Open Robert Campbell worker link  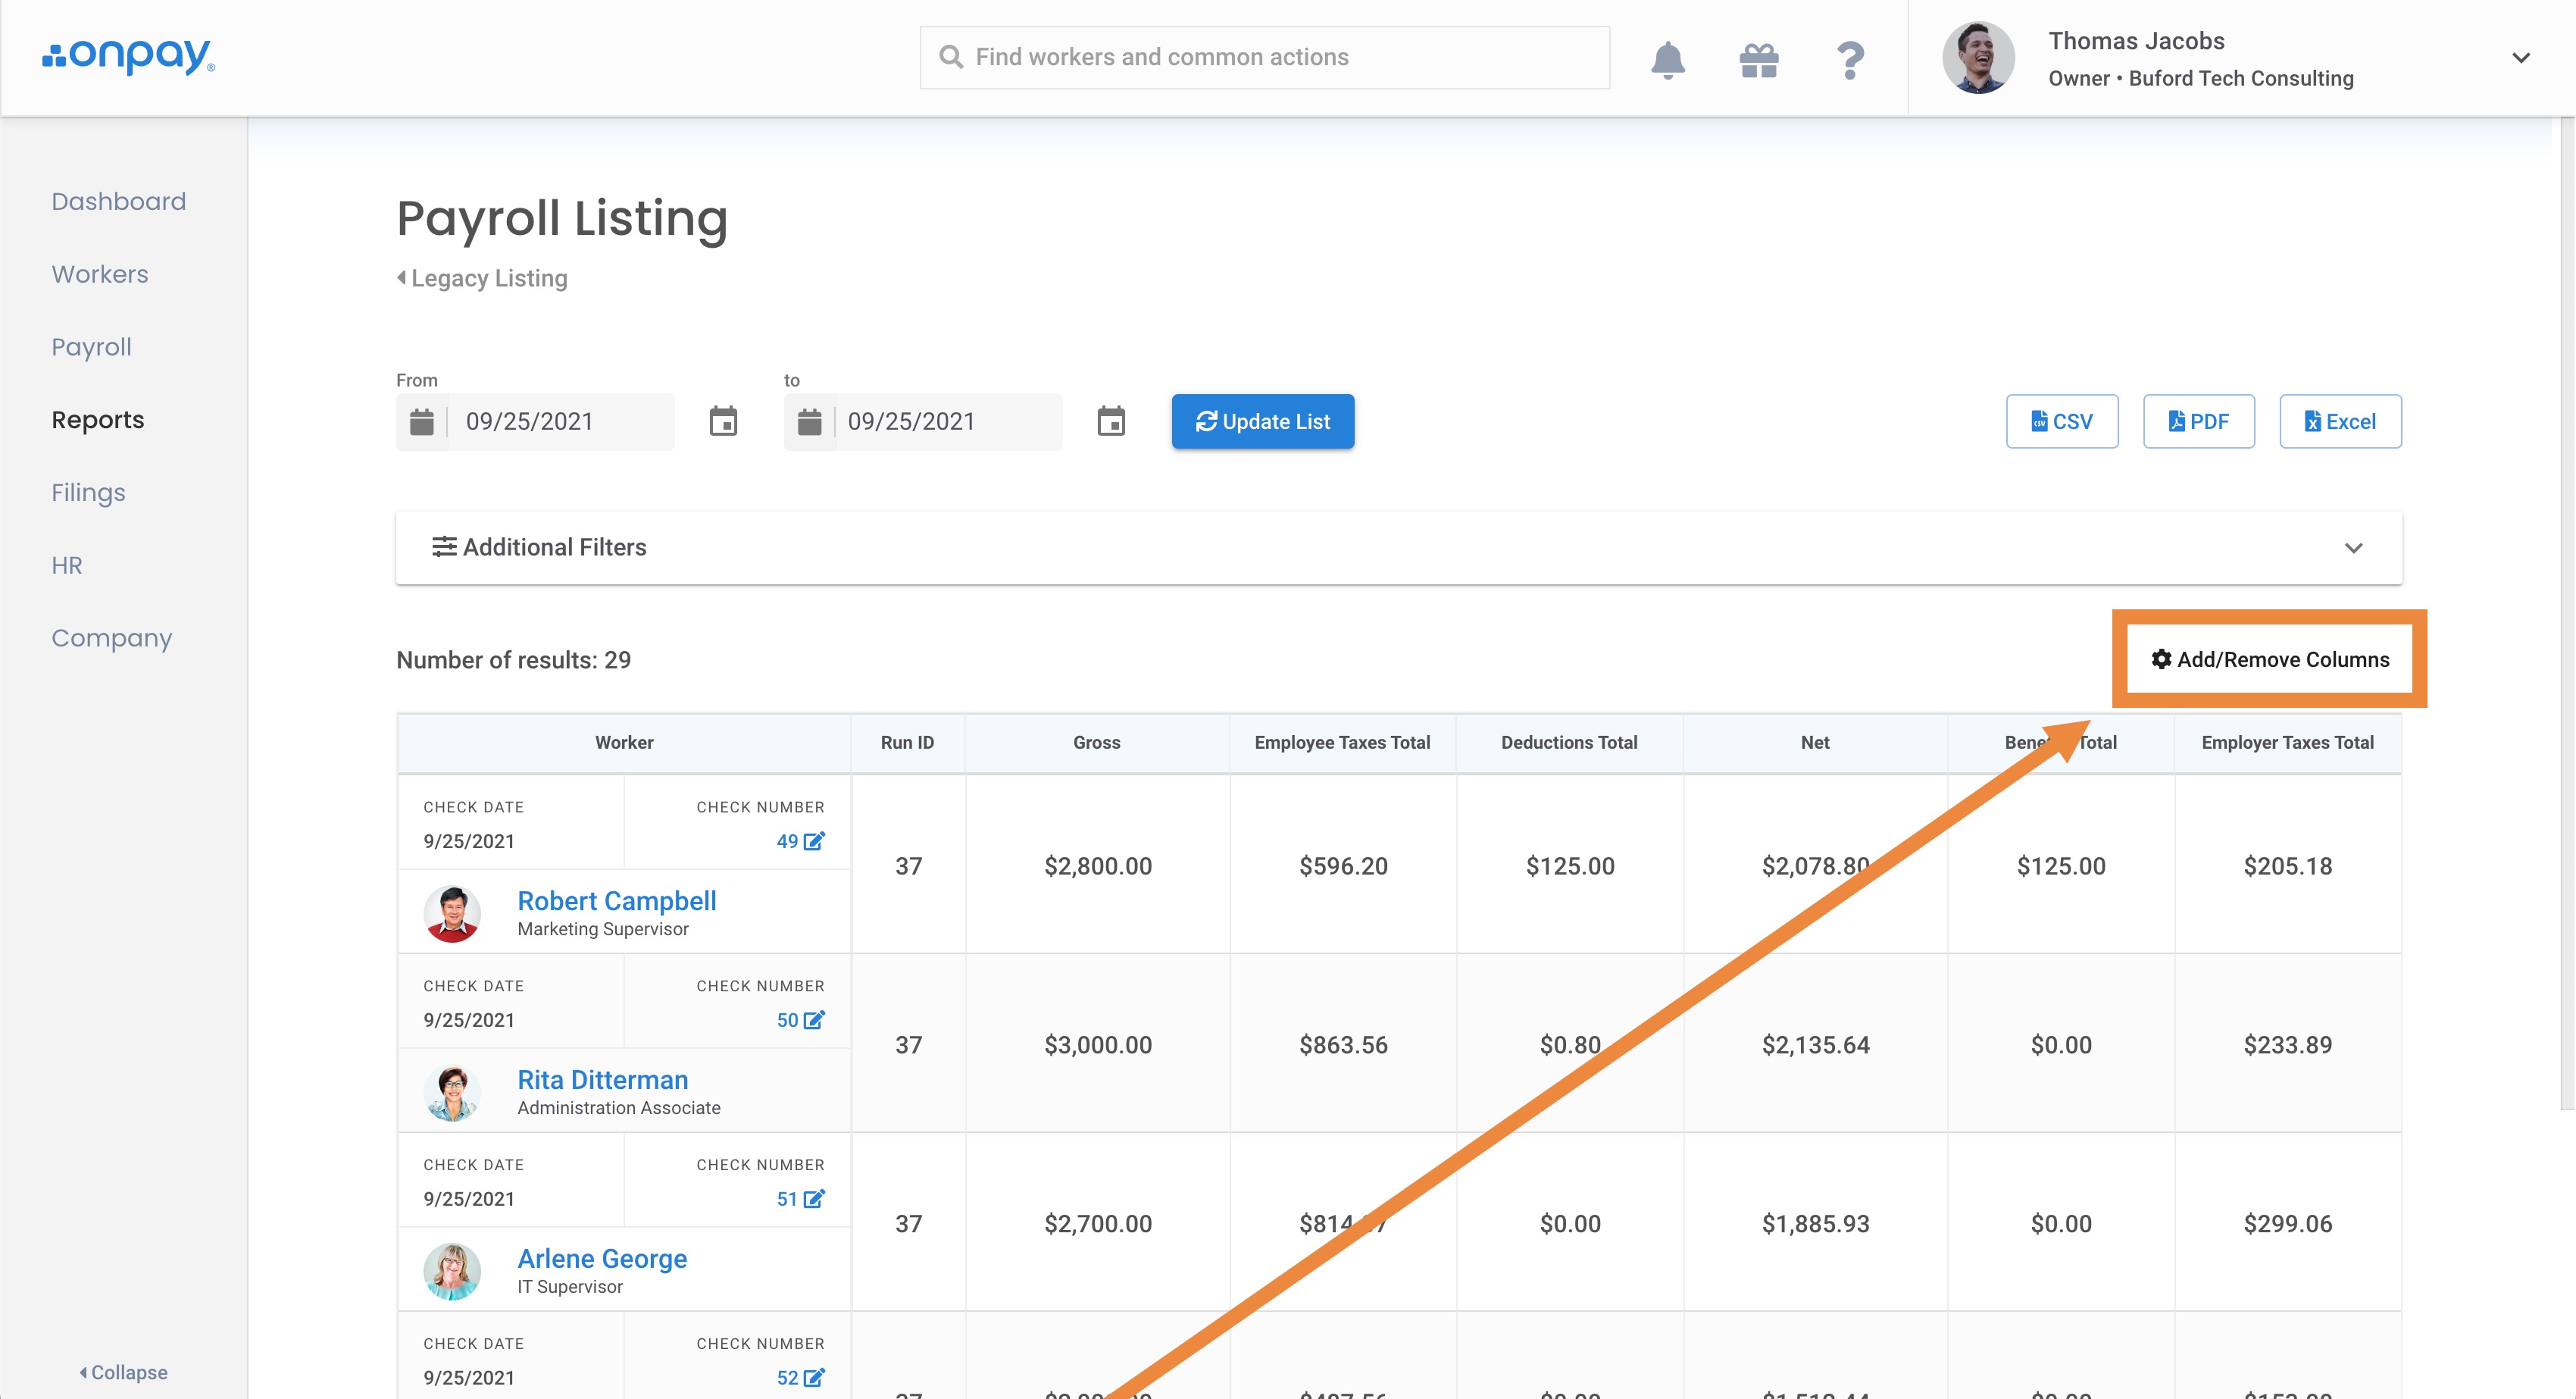click(617, 901)
